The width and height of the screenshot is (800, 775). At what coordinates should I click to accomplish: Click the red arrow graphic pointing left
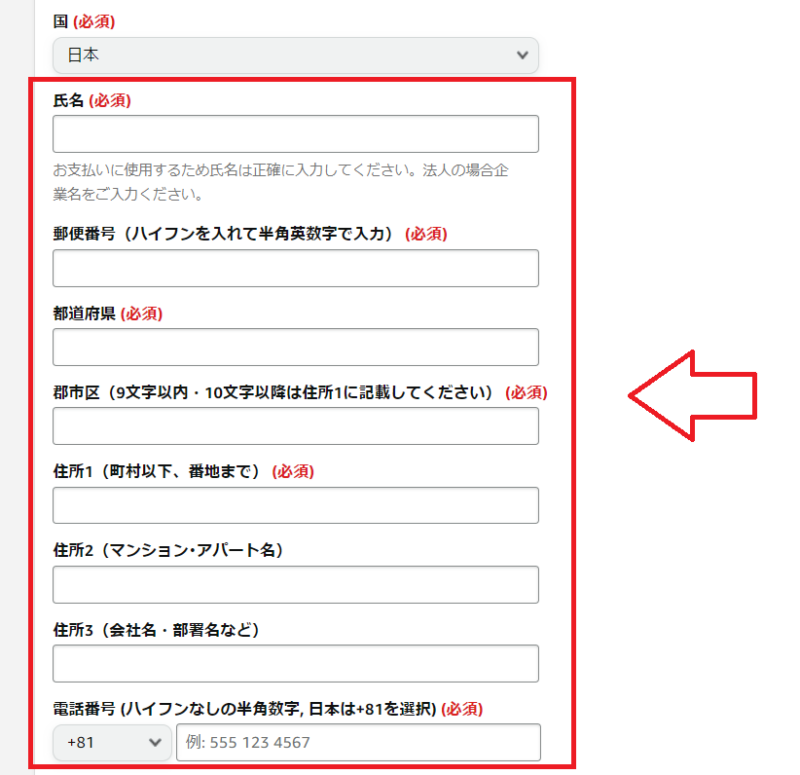click(690, 395)
